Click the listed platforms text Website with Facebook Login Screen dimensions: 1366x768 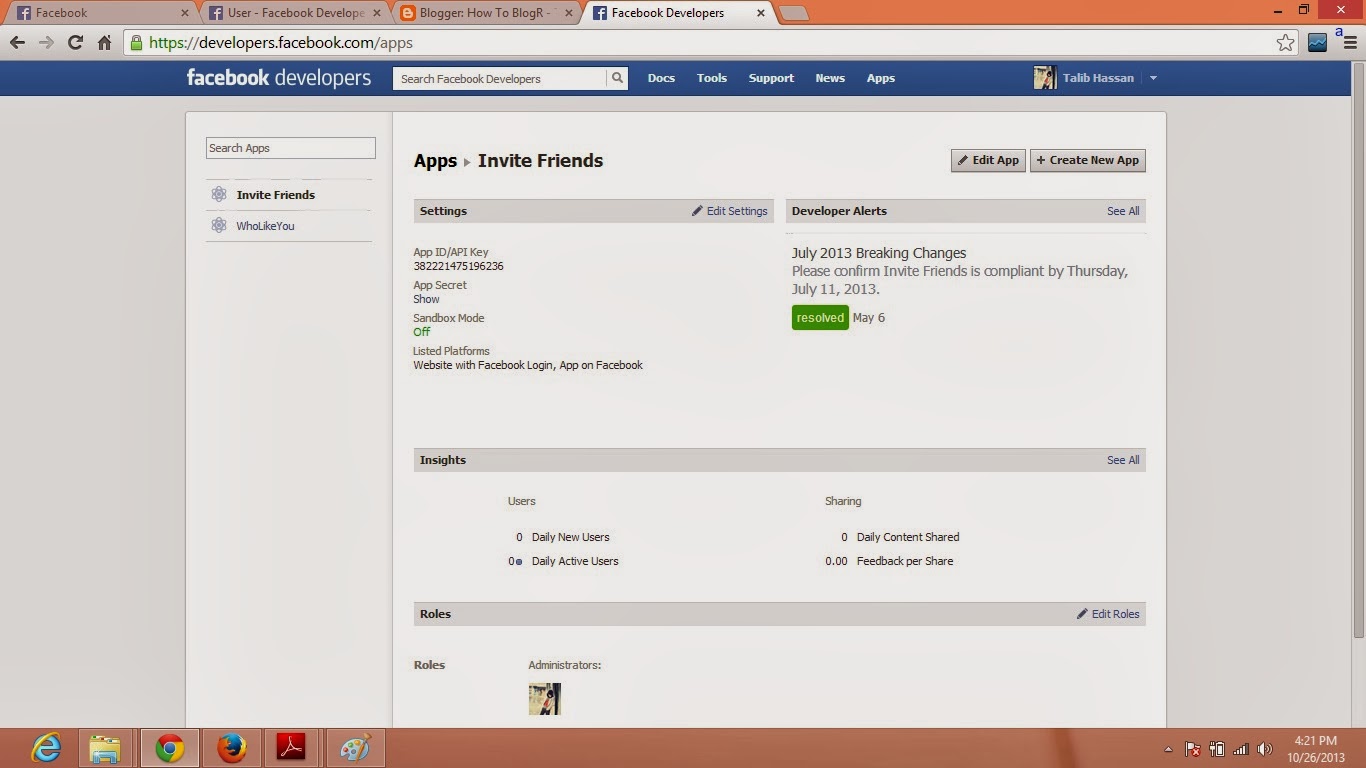point(483,365)
